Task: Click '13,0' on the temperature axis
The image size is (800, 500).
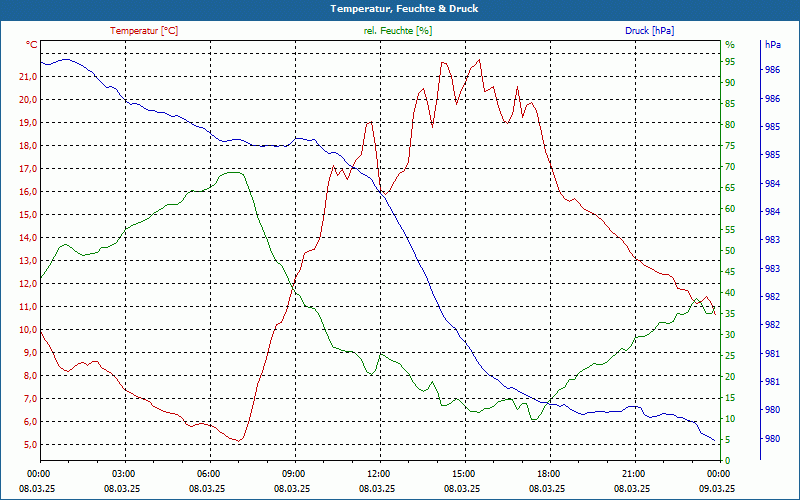Action: [x=28, y=260]
